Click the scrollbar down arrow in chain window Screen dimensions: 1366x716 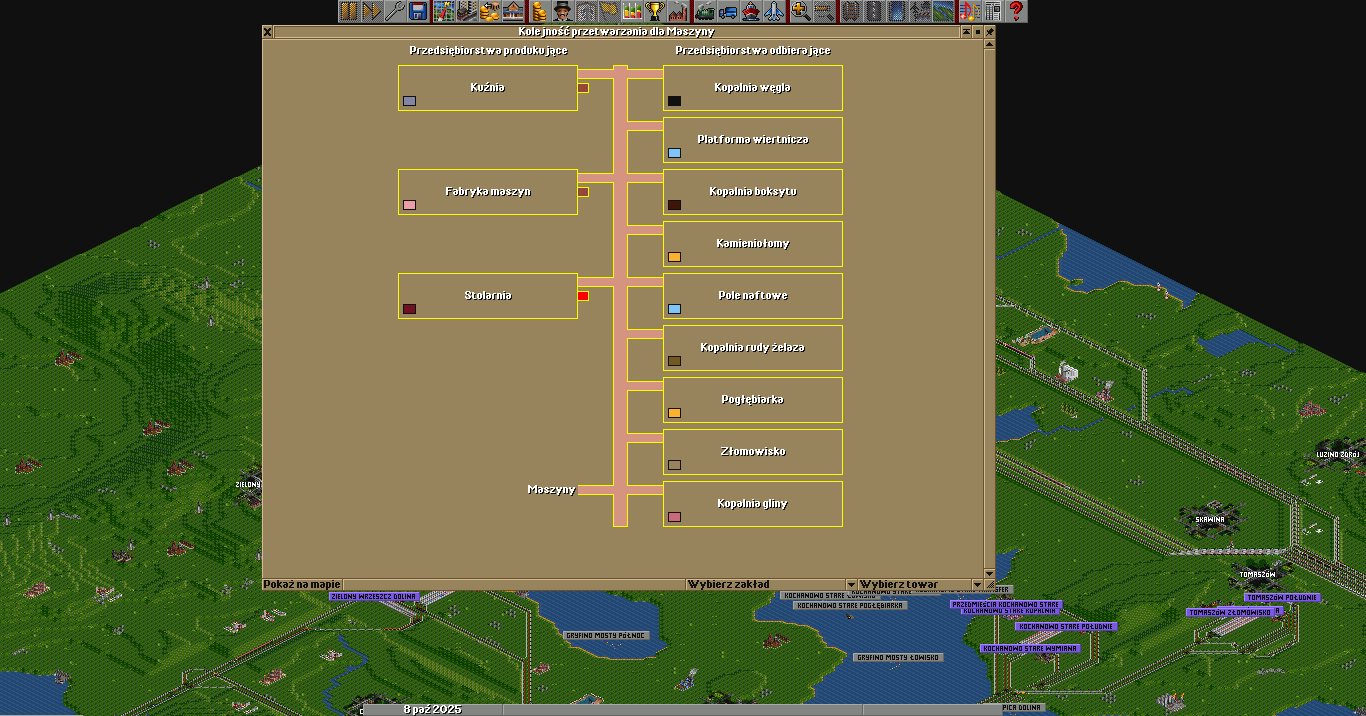point(990,572)
